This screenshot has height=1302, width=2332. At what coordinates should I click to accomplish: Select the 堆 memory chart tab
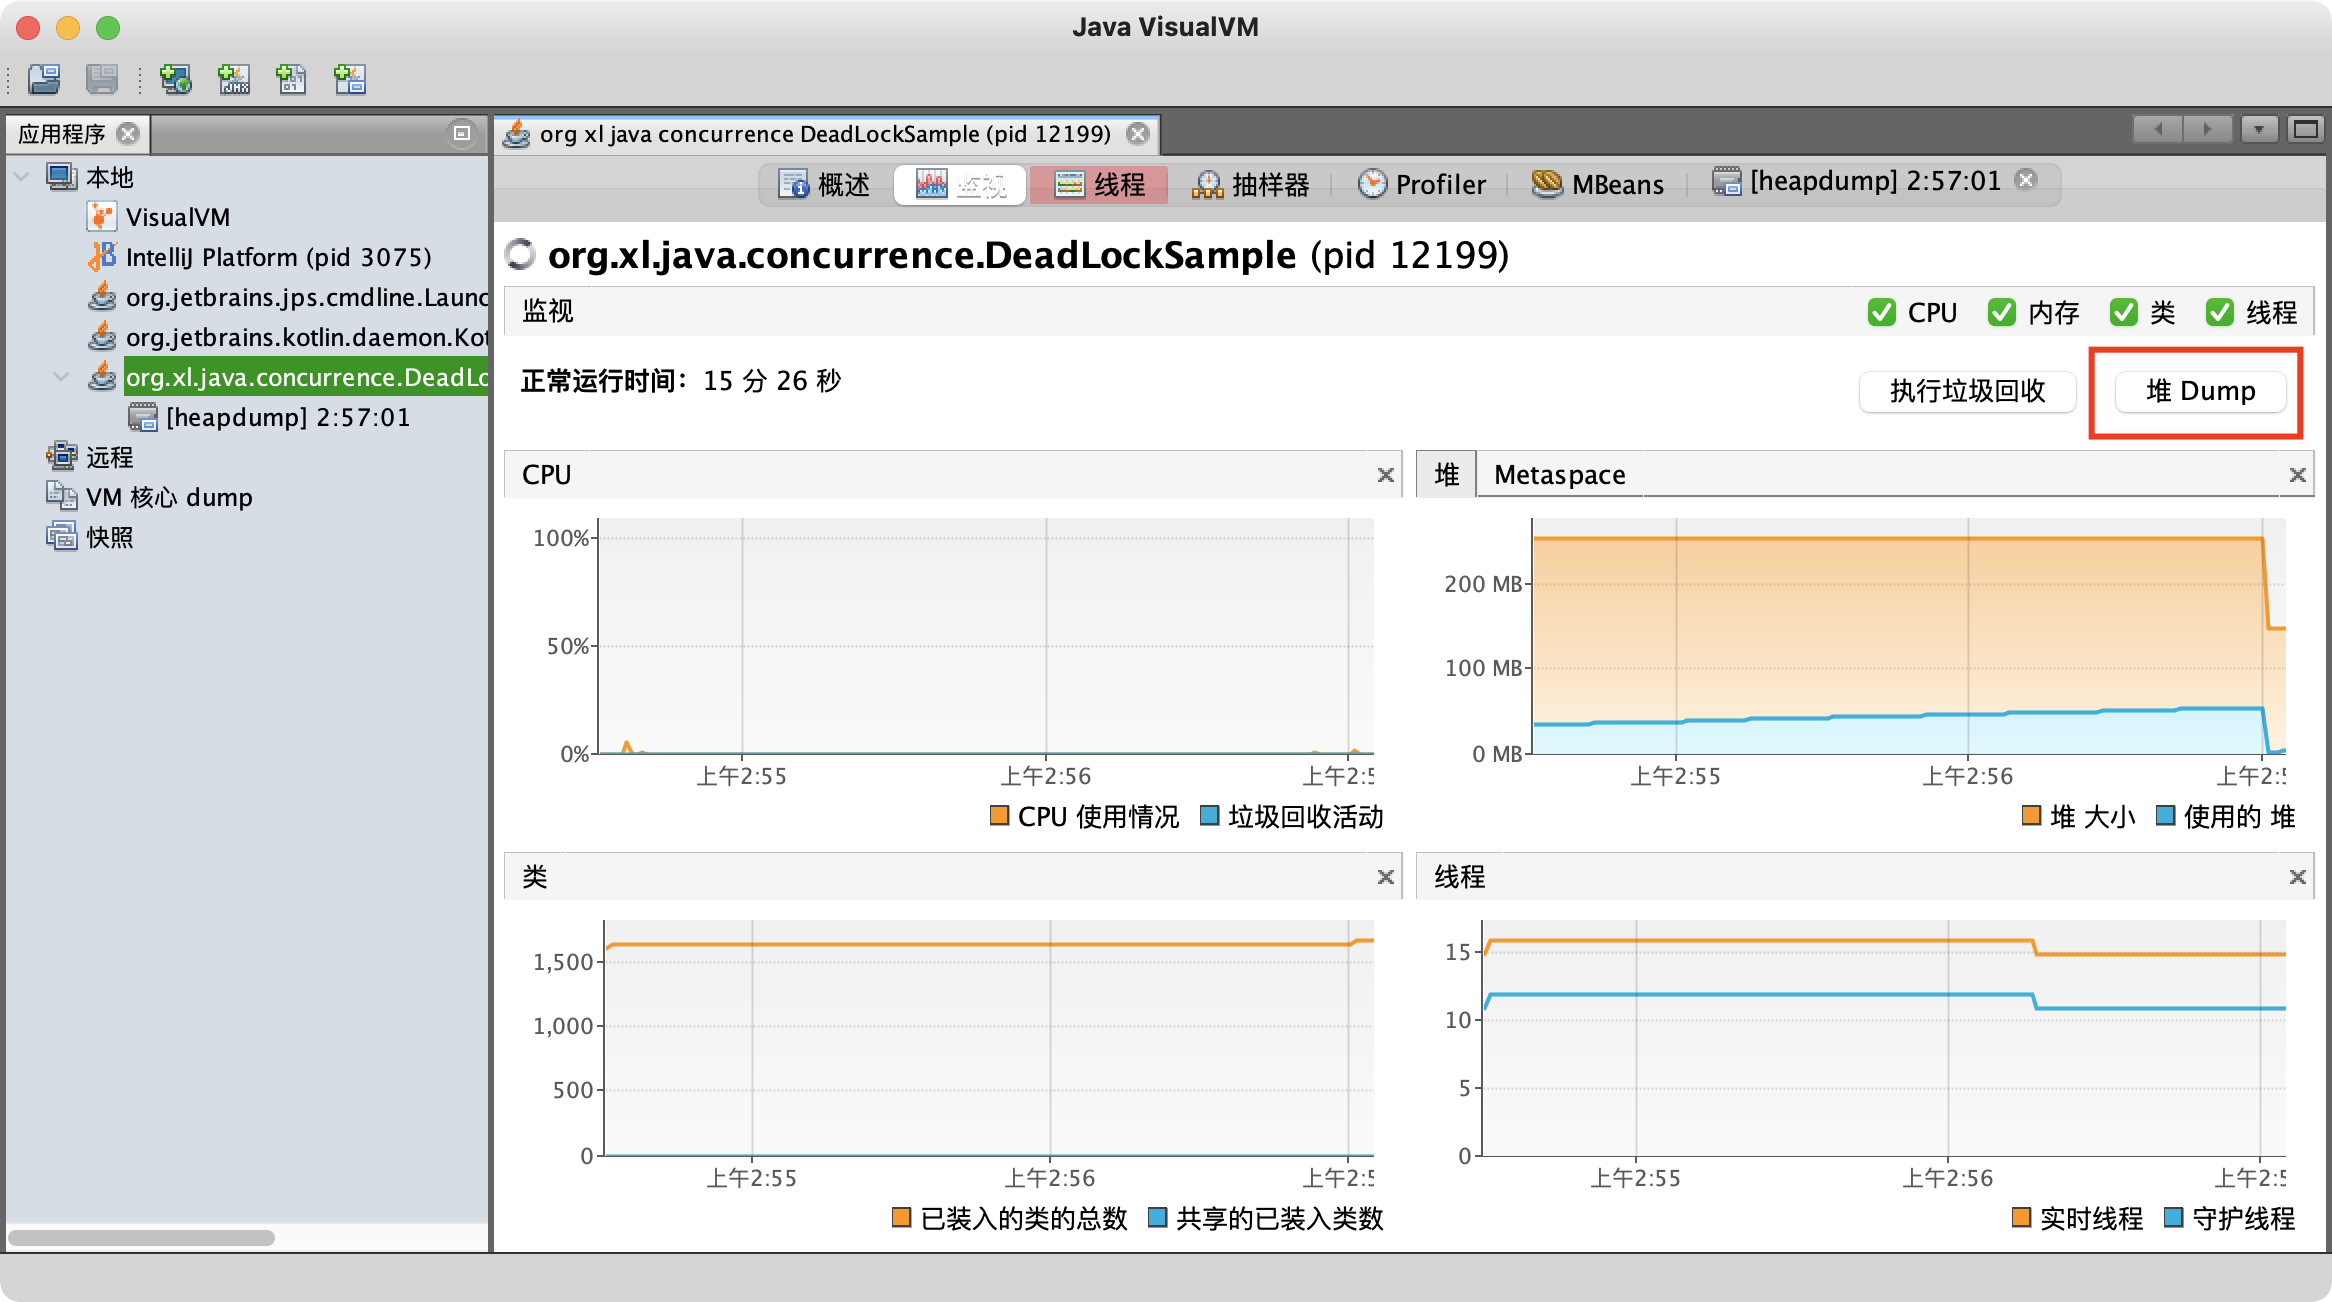point(1446,474)
